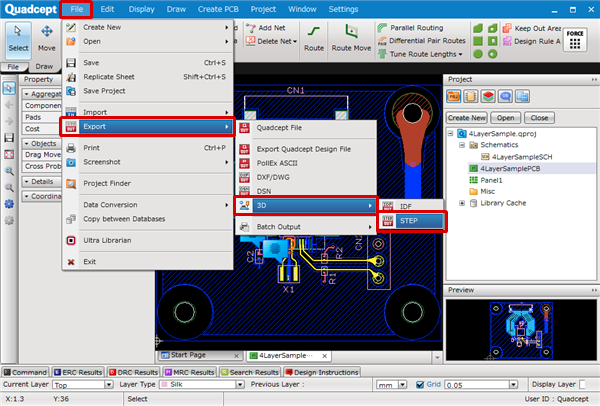Image resolution: width=600 pixels, height=406 pixels.
Task: Expand the Library Cache tree node
Action: (463, 204)
